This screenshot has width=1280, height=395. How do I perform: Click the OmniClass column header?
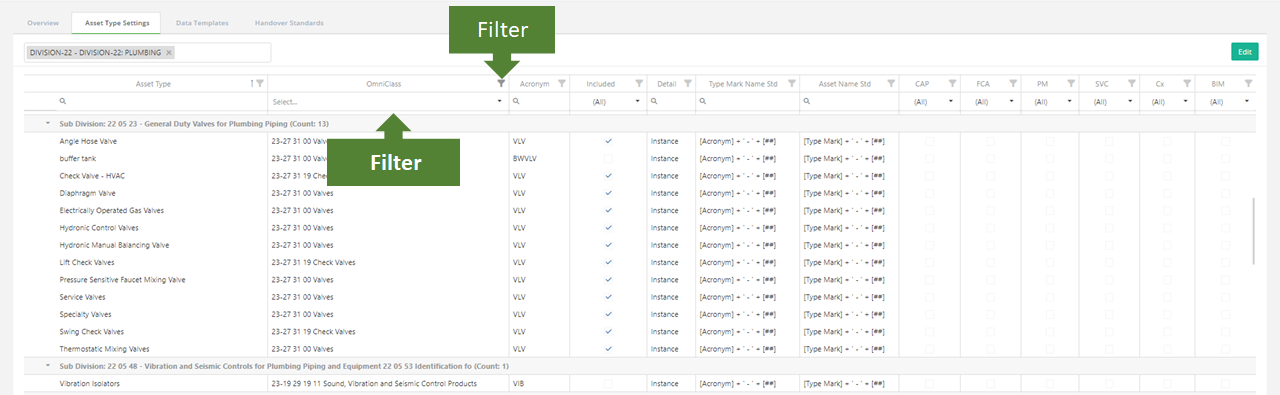(x=384, y=84)
